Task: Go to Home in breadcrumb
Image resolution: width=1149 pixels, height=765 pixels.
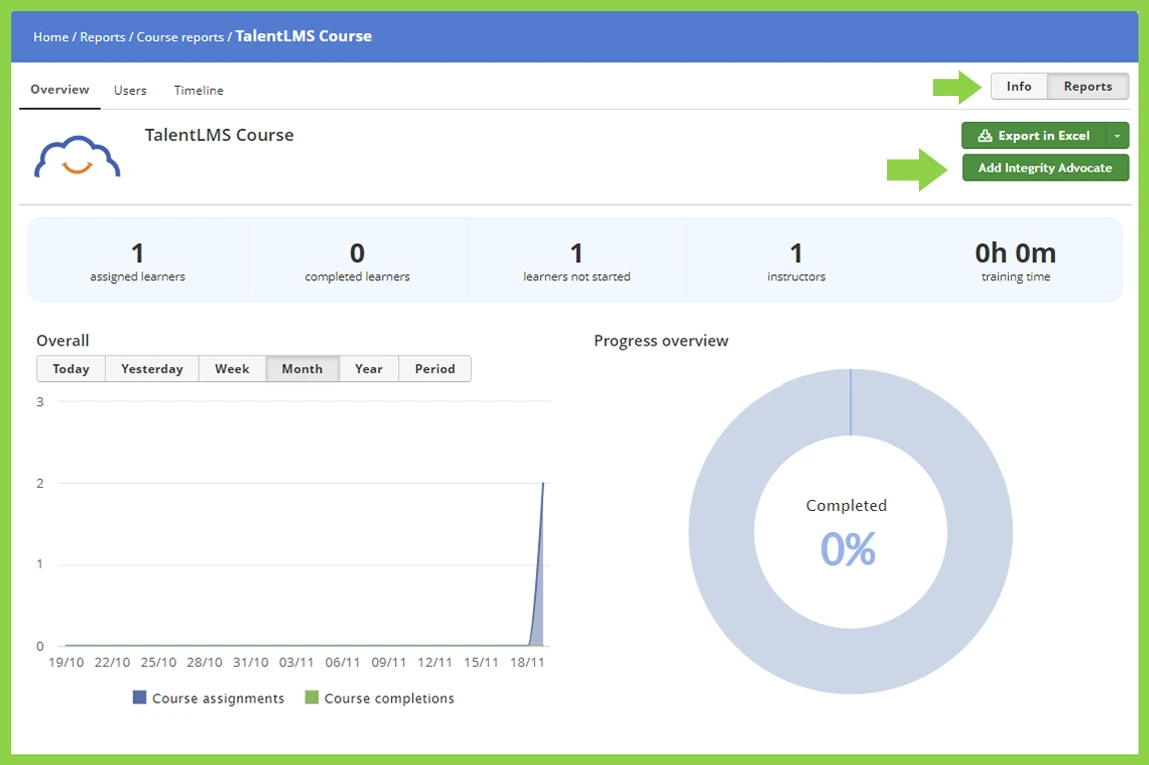Action: pos(51,37)
